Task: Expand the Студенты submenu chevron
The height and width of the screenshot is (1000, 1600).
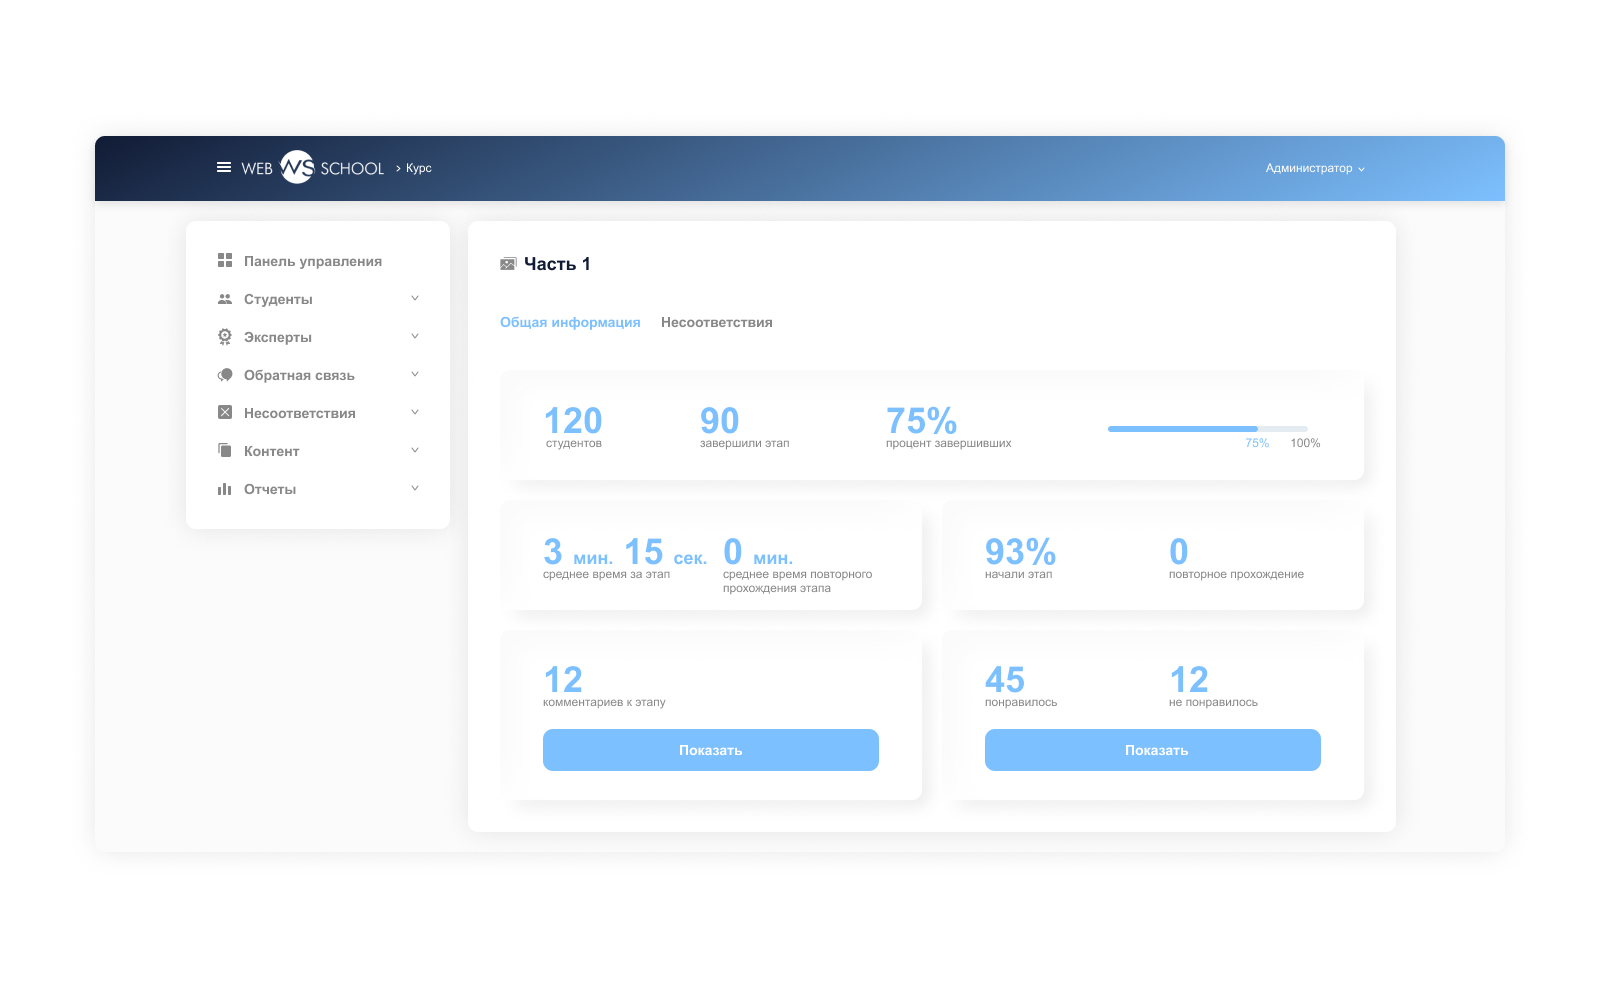Action: pyautogui.click(x=415, y=299)
